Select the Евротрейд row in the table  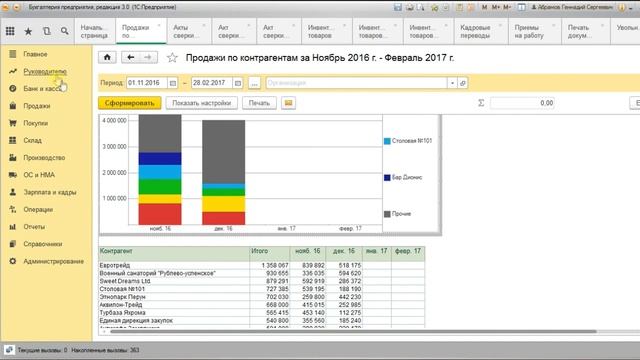262,265
